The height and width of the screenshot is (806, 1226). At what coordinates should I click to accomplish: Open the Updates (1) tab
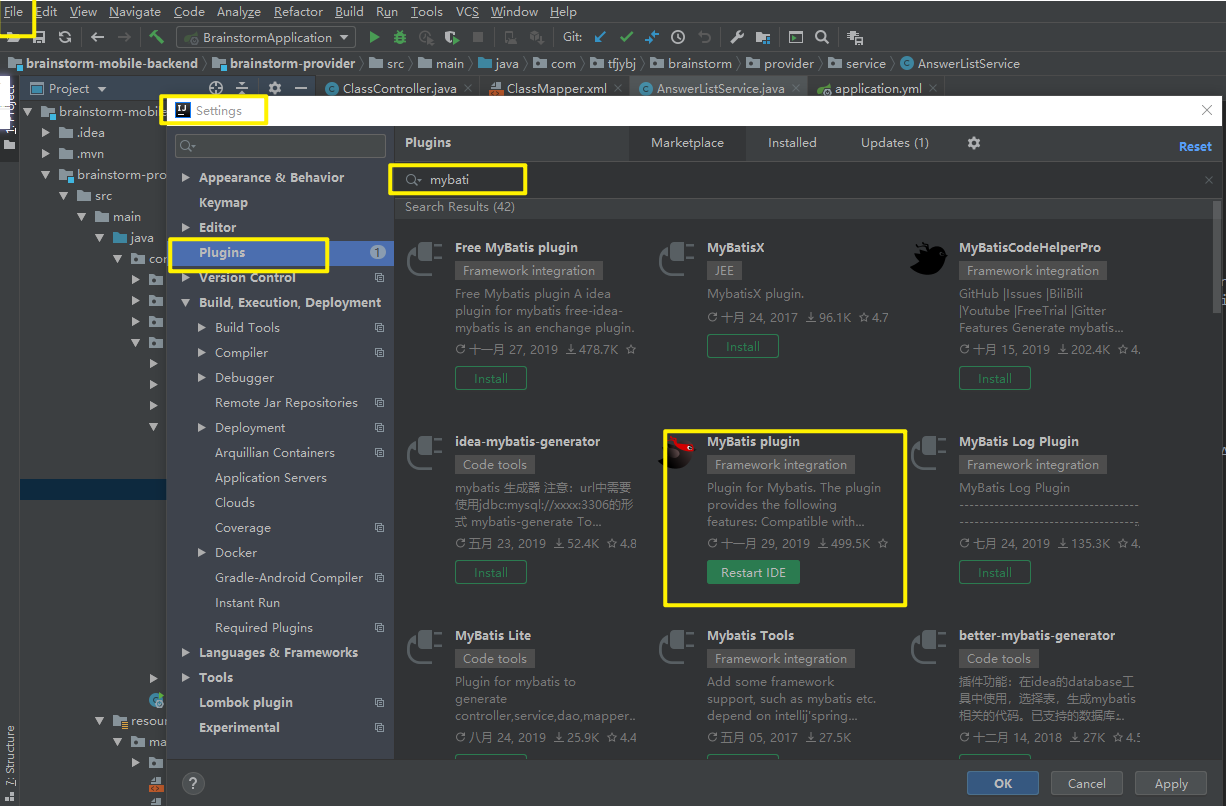[895, 143]
